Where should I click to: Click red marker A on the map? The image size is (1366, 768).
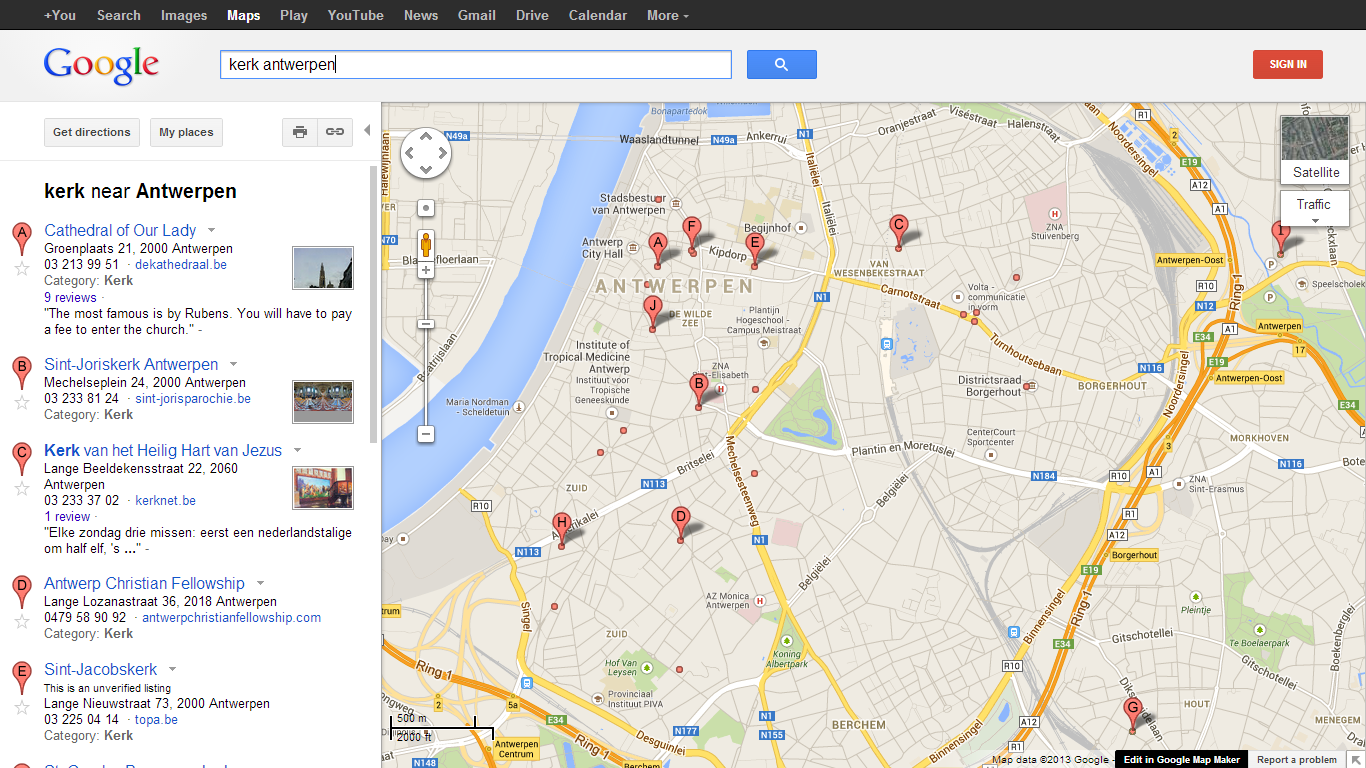(x=657, y=249)
